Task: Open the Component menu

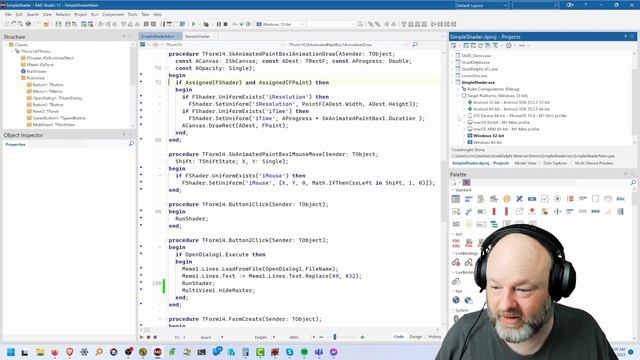Action: coord(113,14)
